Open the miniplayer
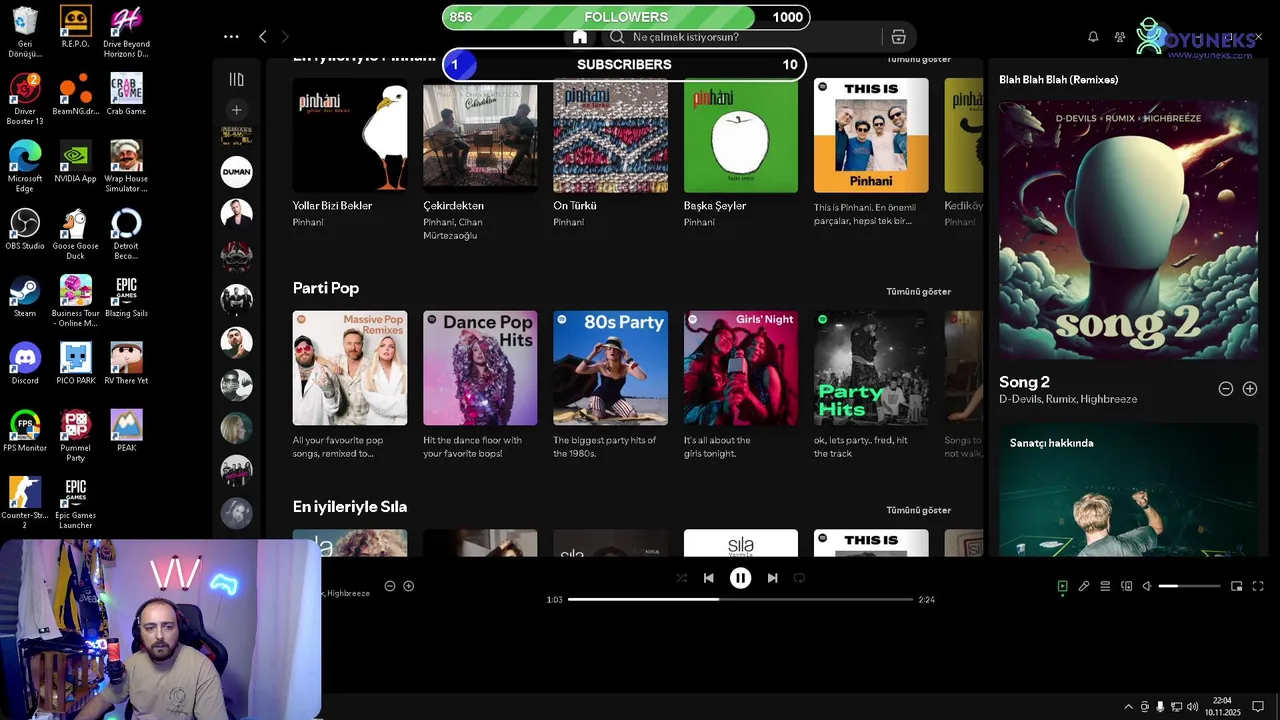 tap(1236, 587)
